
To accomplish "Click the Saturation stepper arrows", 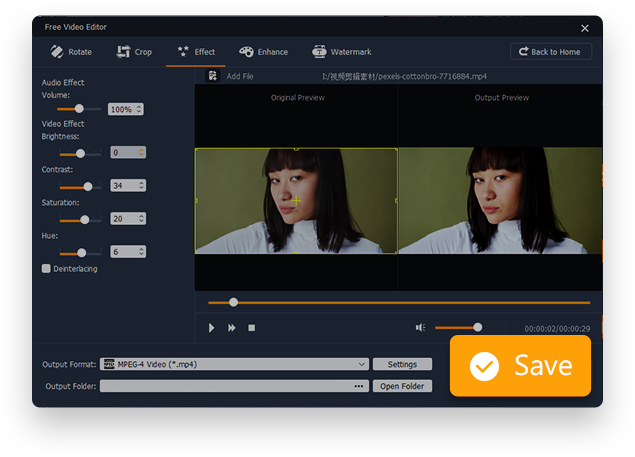I will click(141, 219).
